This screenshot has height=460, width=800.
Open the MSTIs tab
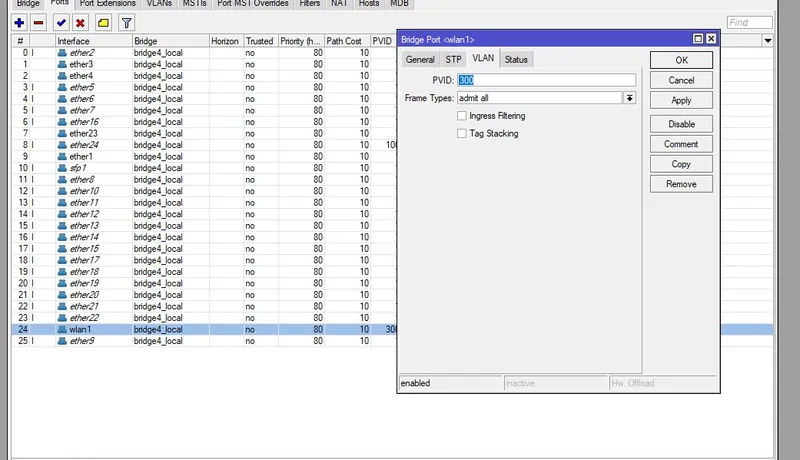194,4
